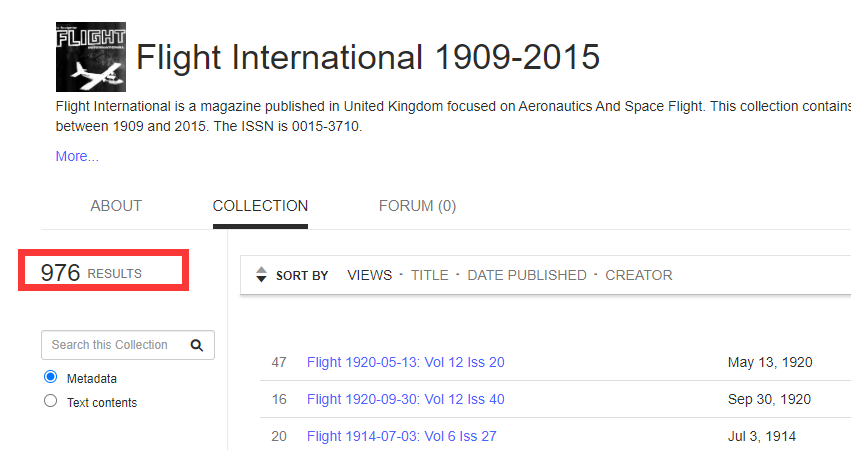Viewport: 851px width, 450px height.
Task: Click the SORT BY label
Action: point(302,276)
